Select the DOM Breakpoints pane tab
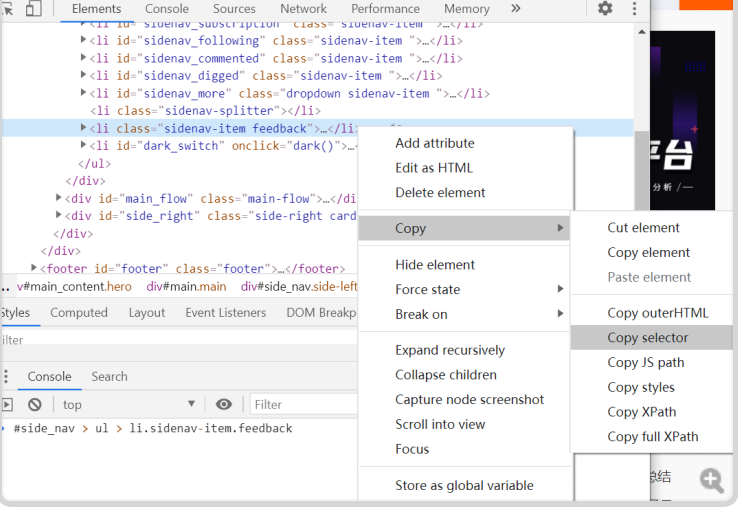 321,313
